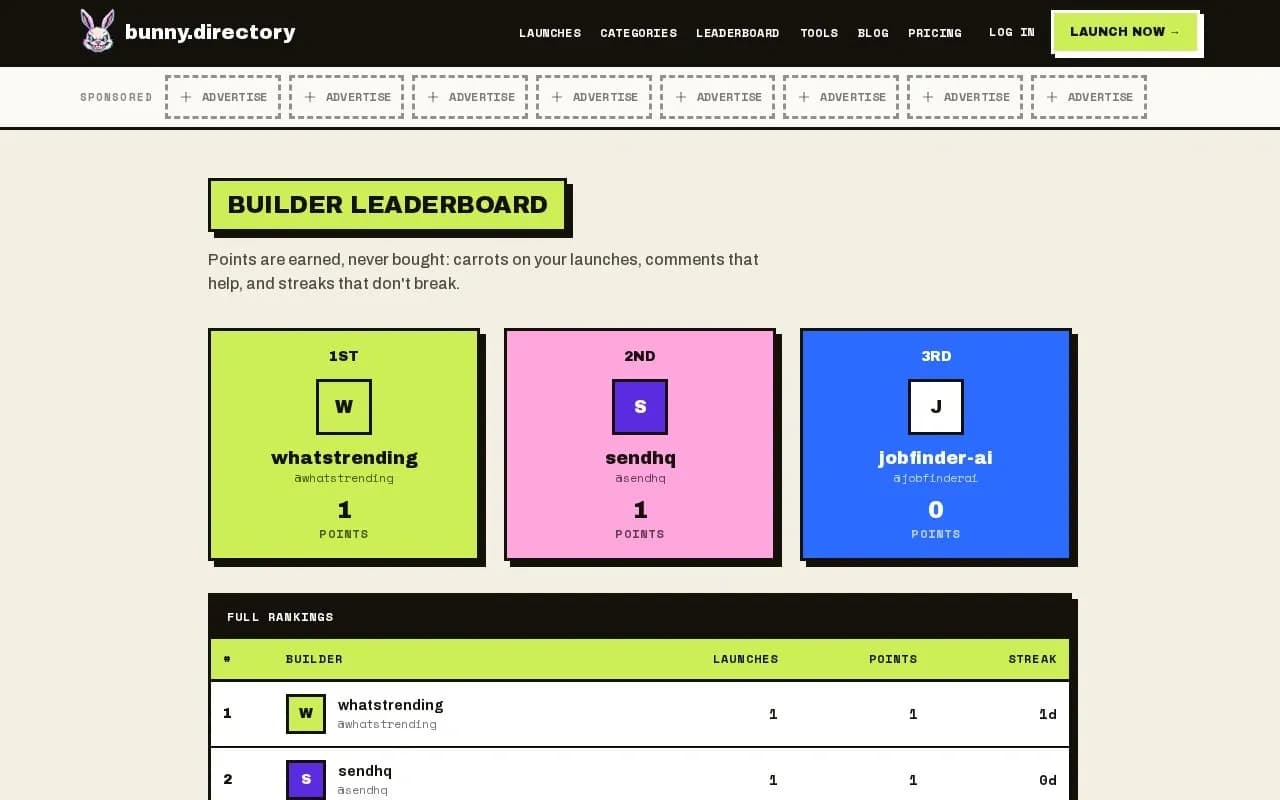
Task: Click the 0 points value on the jobfinder-ai card
Action: tap(936, 510)
